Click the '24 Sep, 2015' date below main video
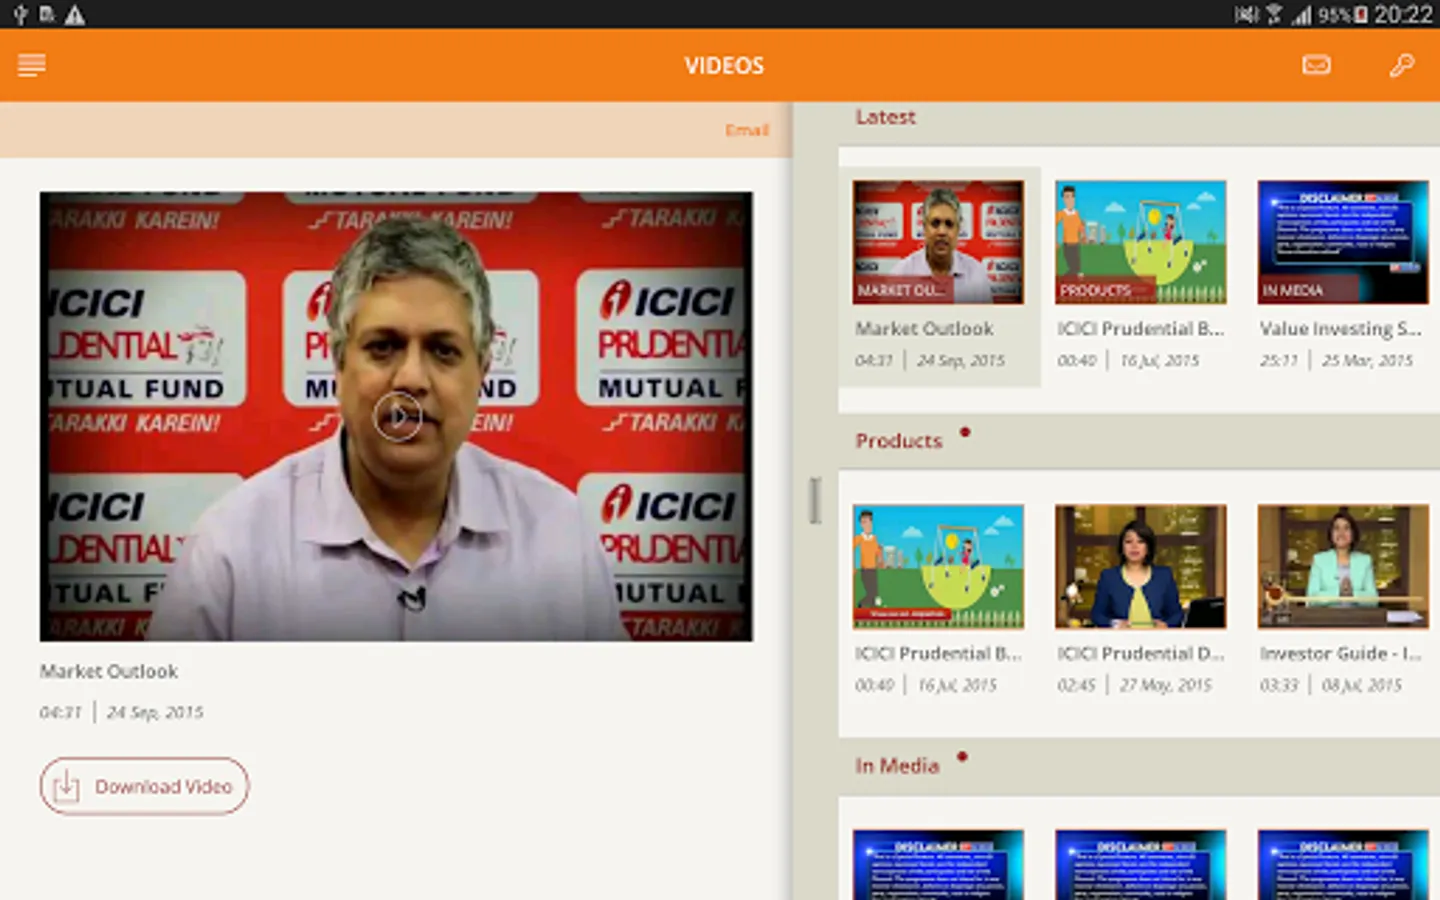Viewport: 1440px width, 900px height. [x=155, y=712]
